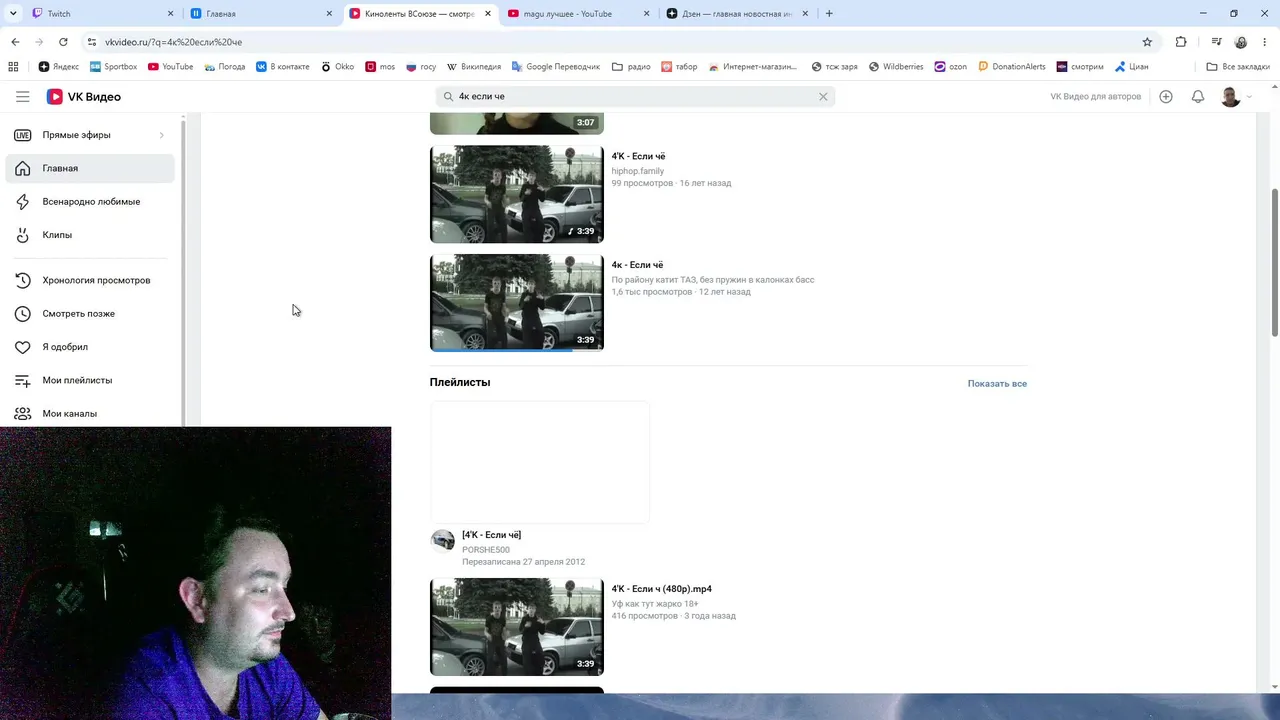This screenshot has height=720, width=1280.
Task: Expand the Прямые эфиры submenu chevron
Action: 161,135
